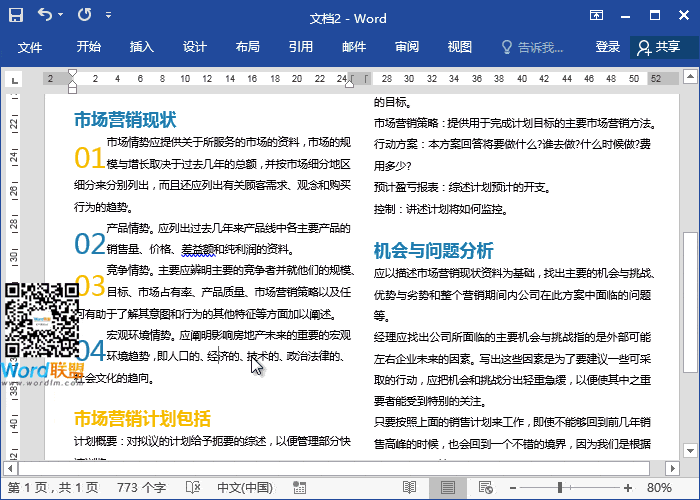
Task: Switch to Read Mode view
Action: click(x=409, y=487)
